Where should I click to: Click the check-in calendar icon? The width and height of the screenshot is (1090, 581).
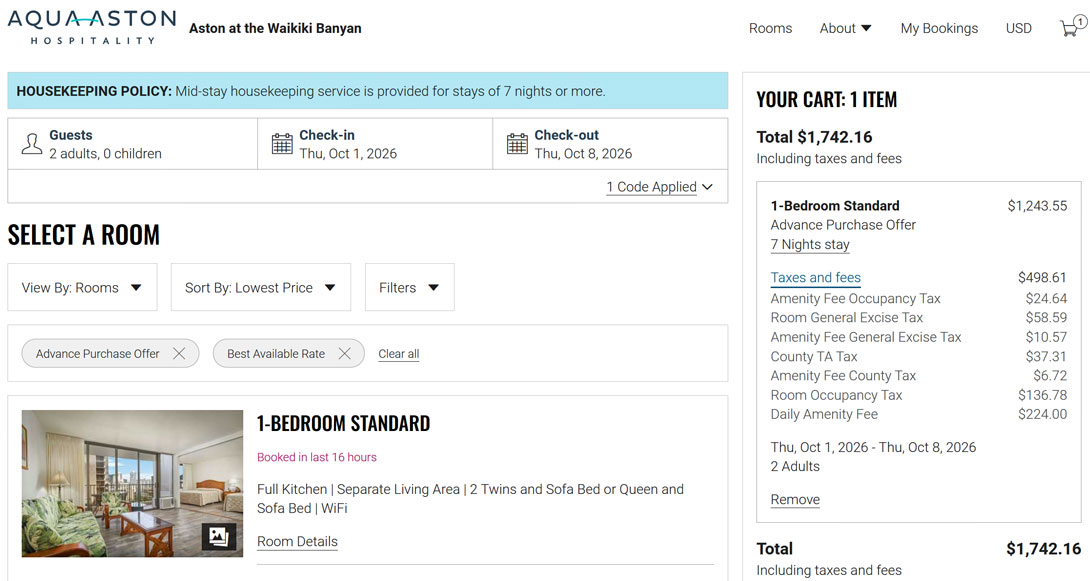coord(282,144)
